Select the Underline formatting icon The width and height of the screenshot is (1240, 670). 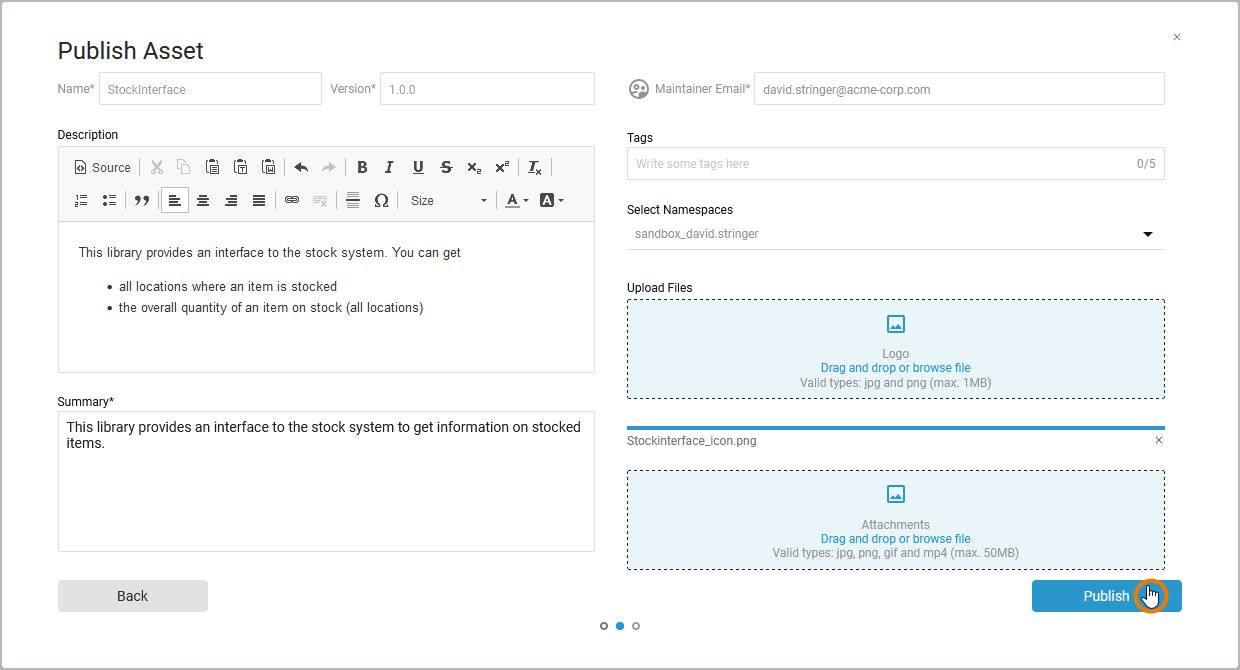tap(417, 167)
